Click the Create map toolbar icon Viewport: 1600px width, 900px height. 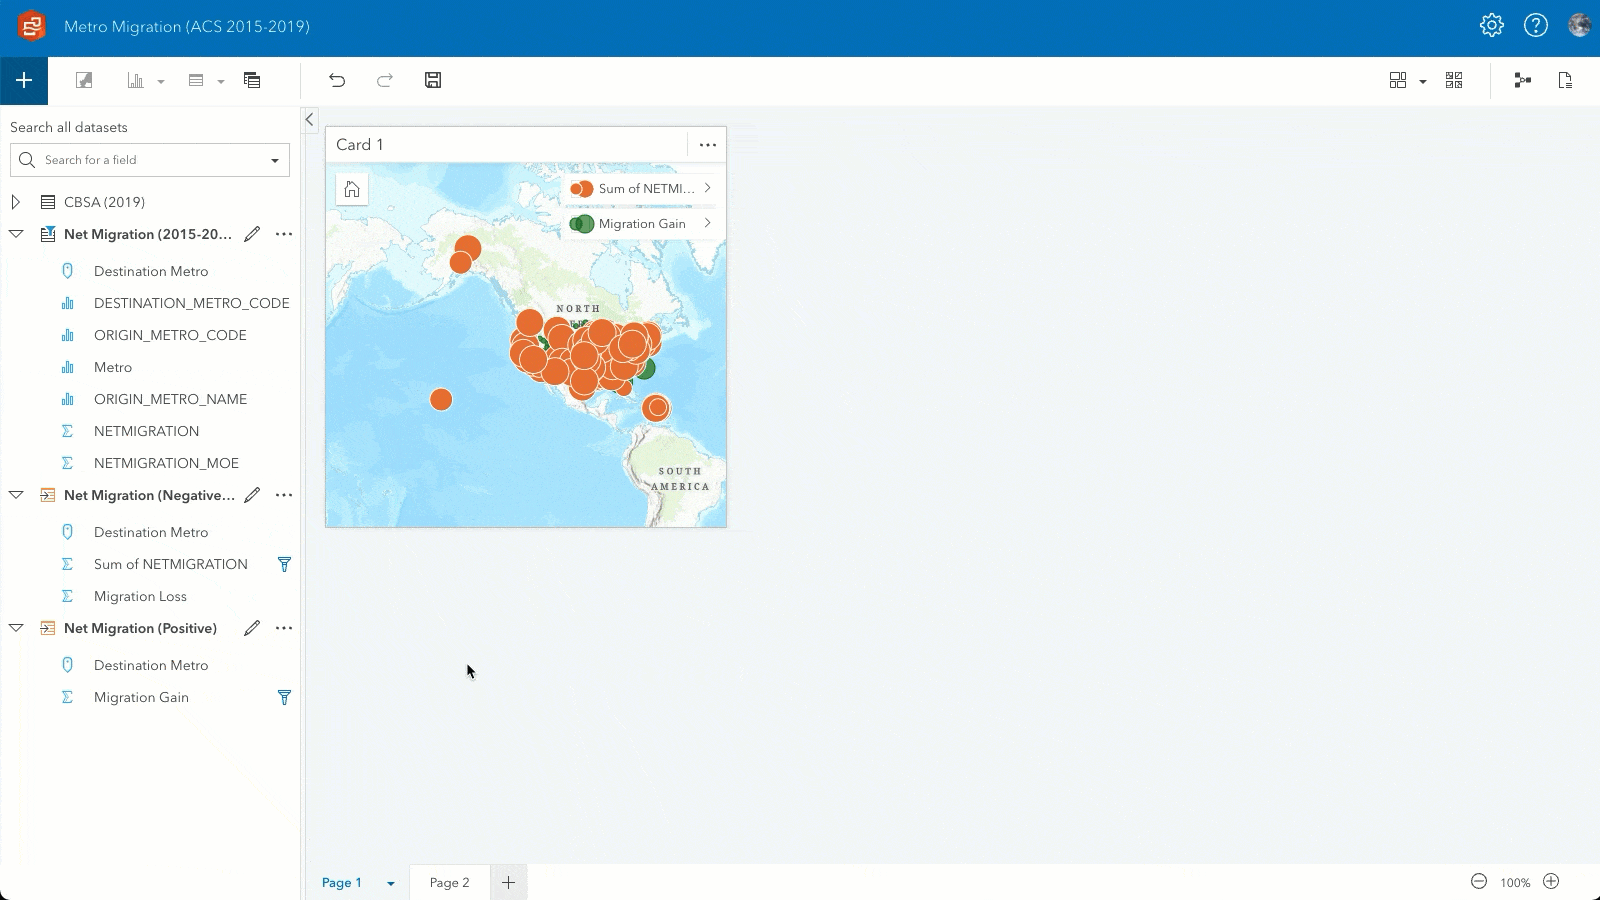pos(84,80)
